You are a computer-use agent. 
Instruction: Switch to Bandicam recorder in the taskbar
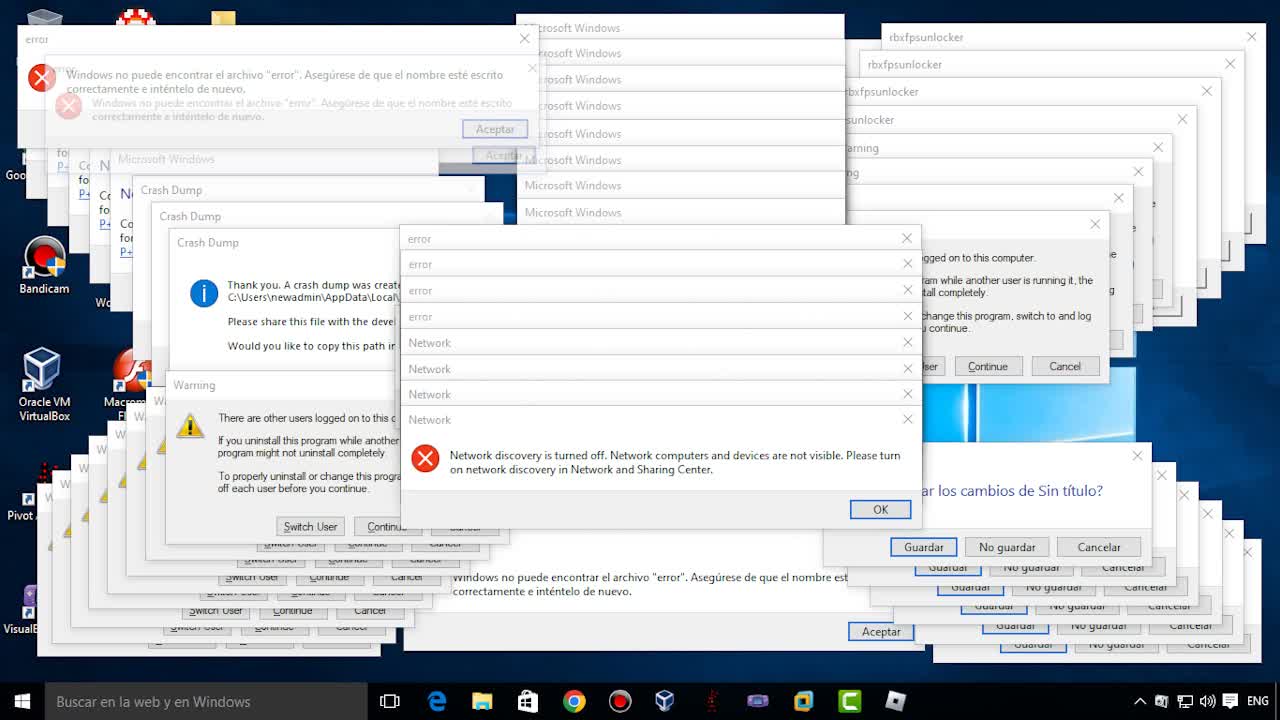point(620,701)
